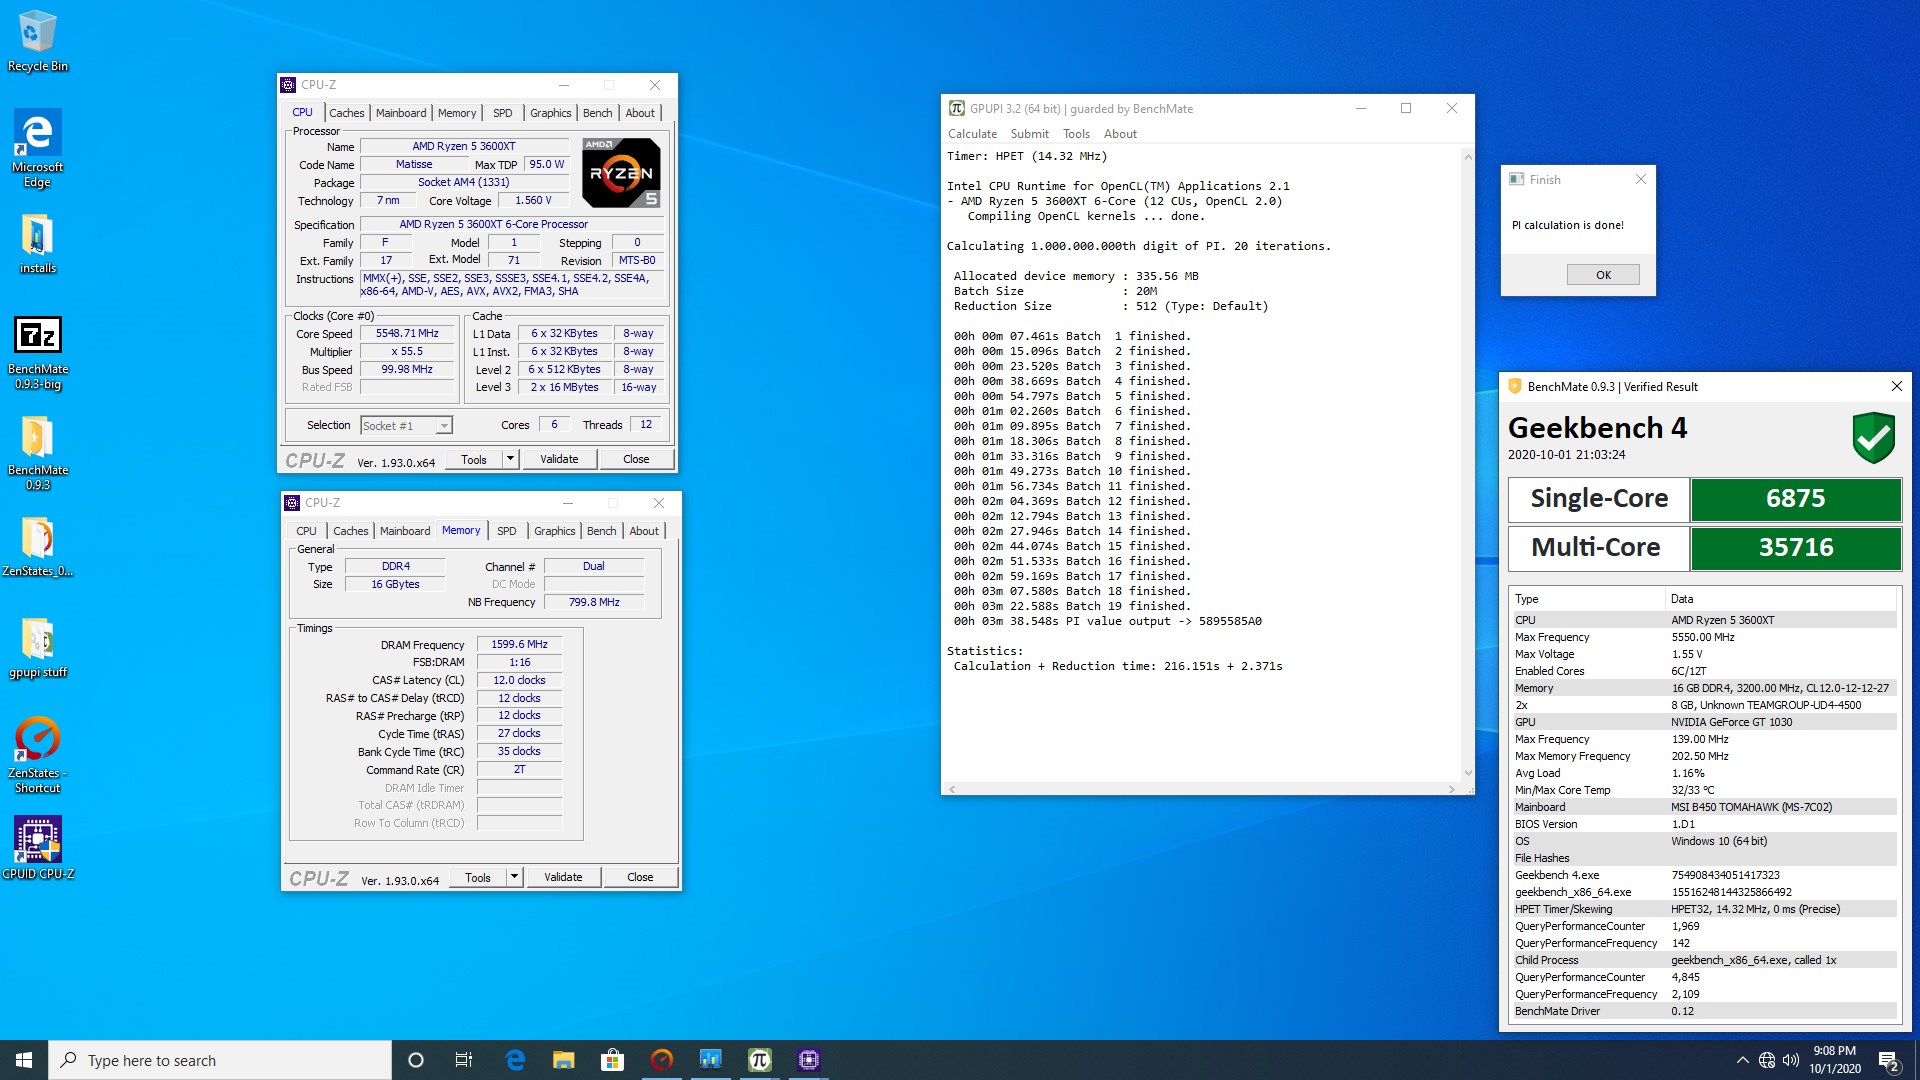Switch to GPUPI app in taskbar
The image size is (1920, 1080).
click(759, 1060)
